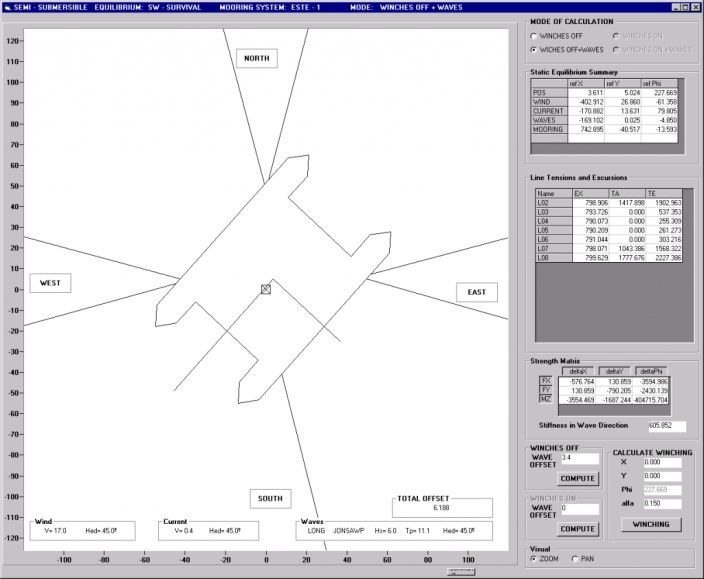Click the horizontal scrollbar thumb below plot
The image size is (704, 579).
point(461,572)
